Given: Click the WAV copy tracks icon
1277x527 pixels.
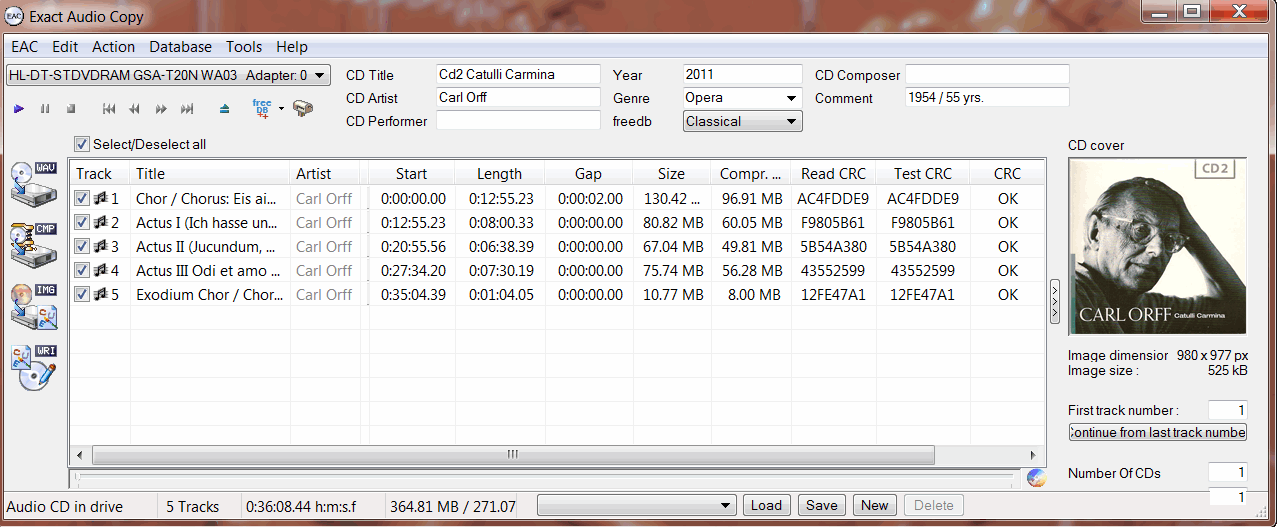Looking at the screenshot, I should click(33, 183).
